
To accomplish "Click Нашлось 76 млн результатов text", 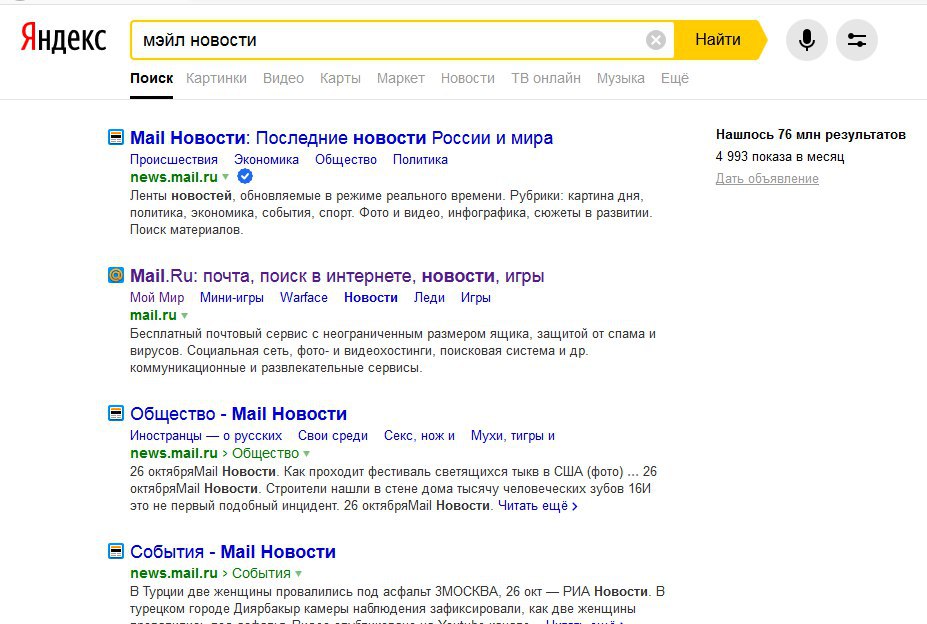I will tap(811, 134).
